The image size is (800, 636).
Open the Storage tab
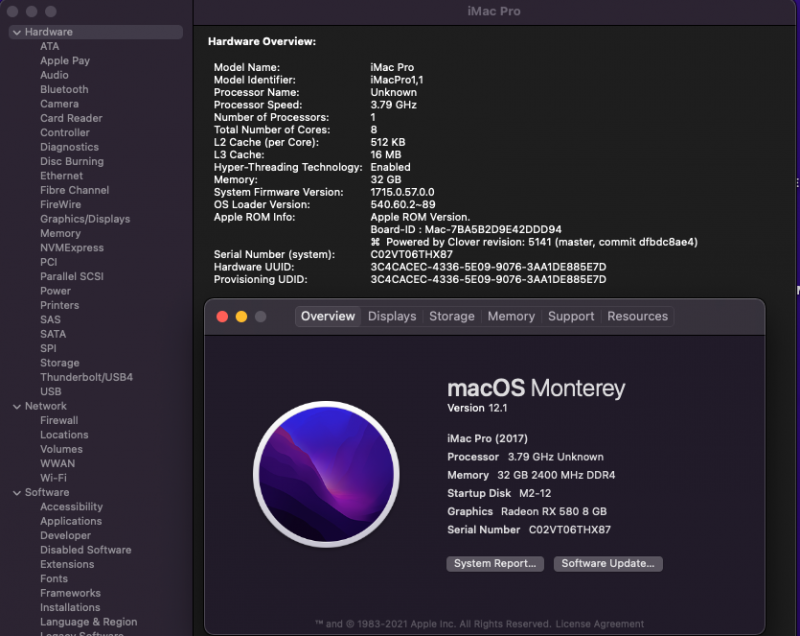452,316
